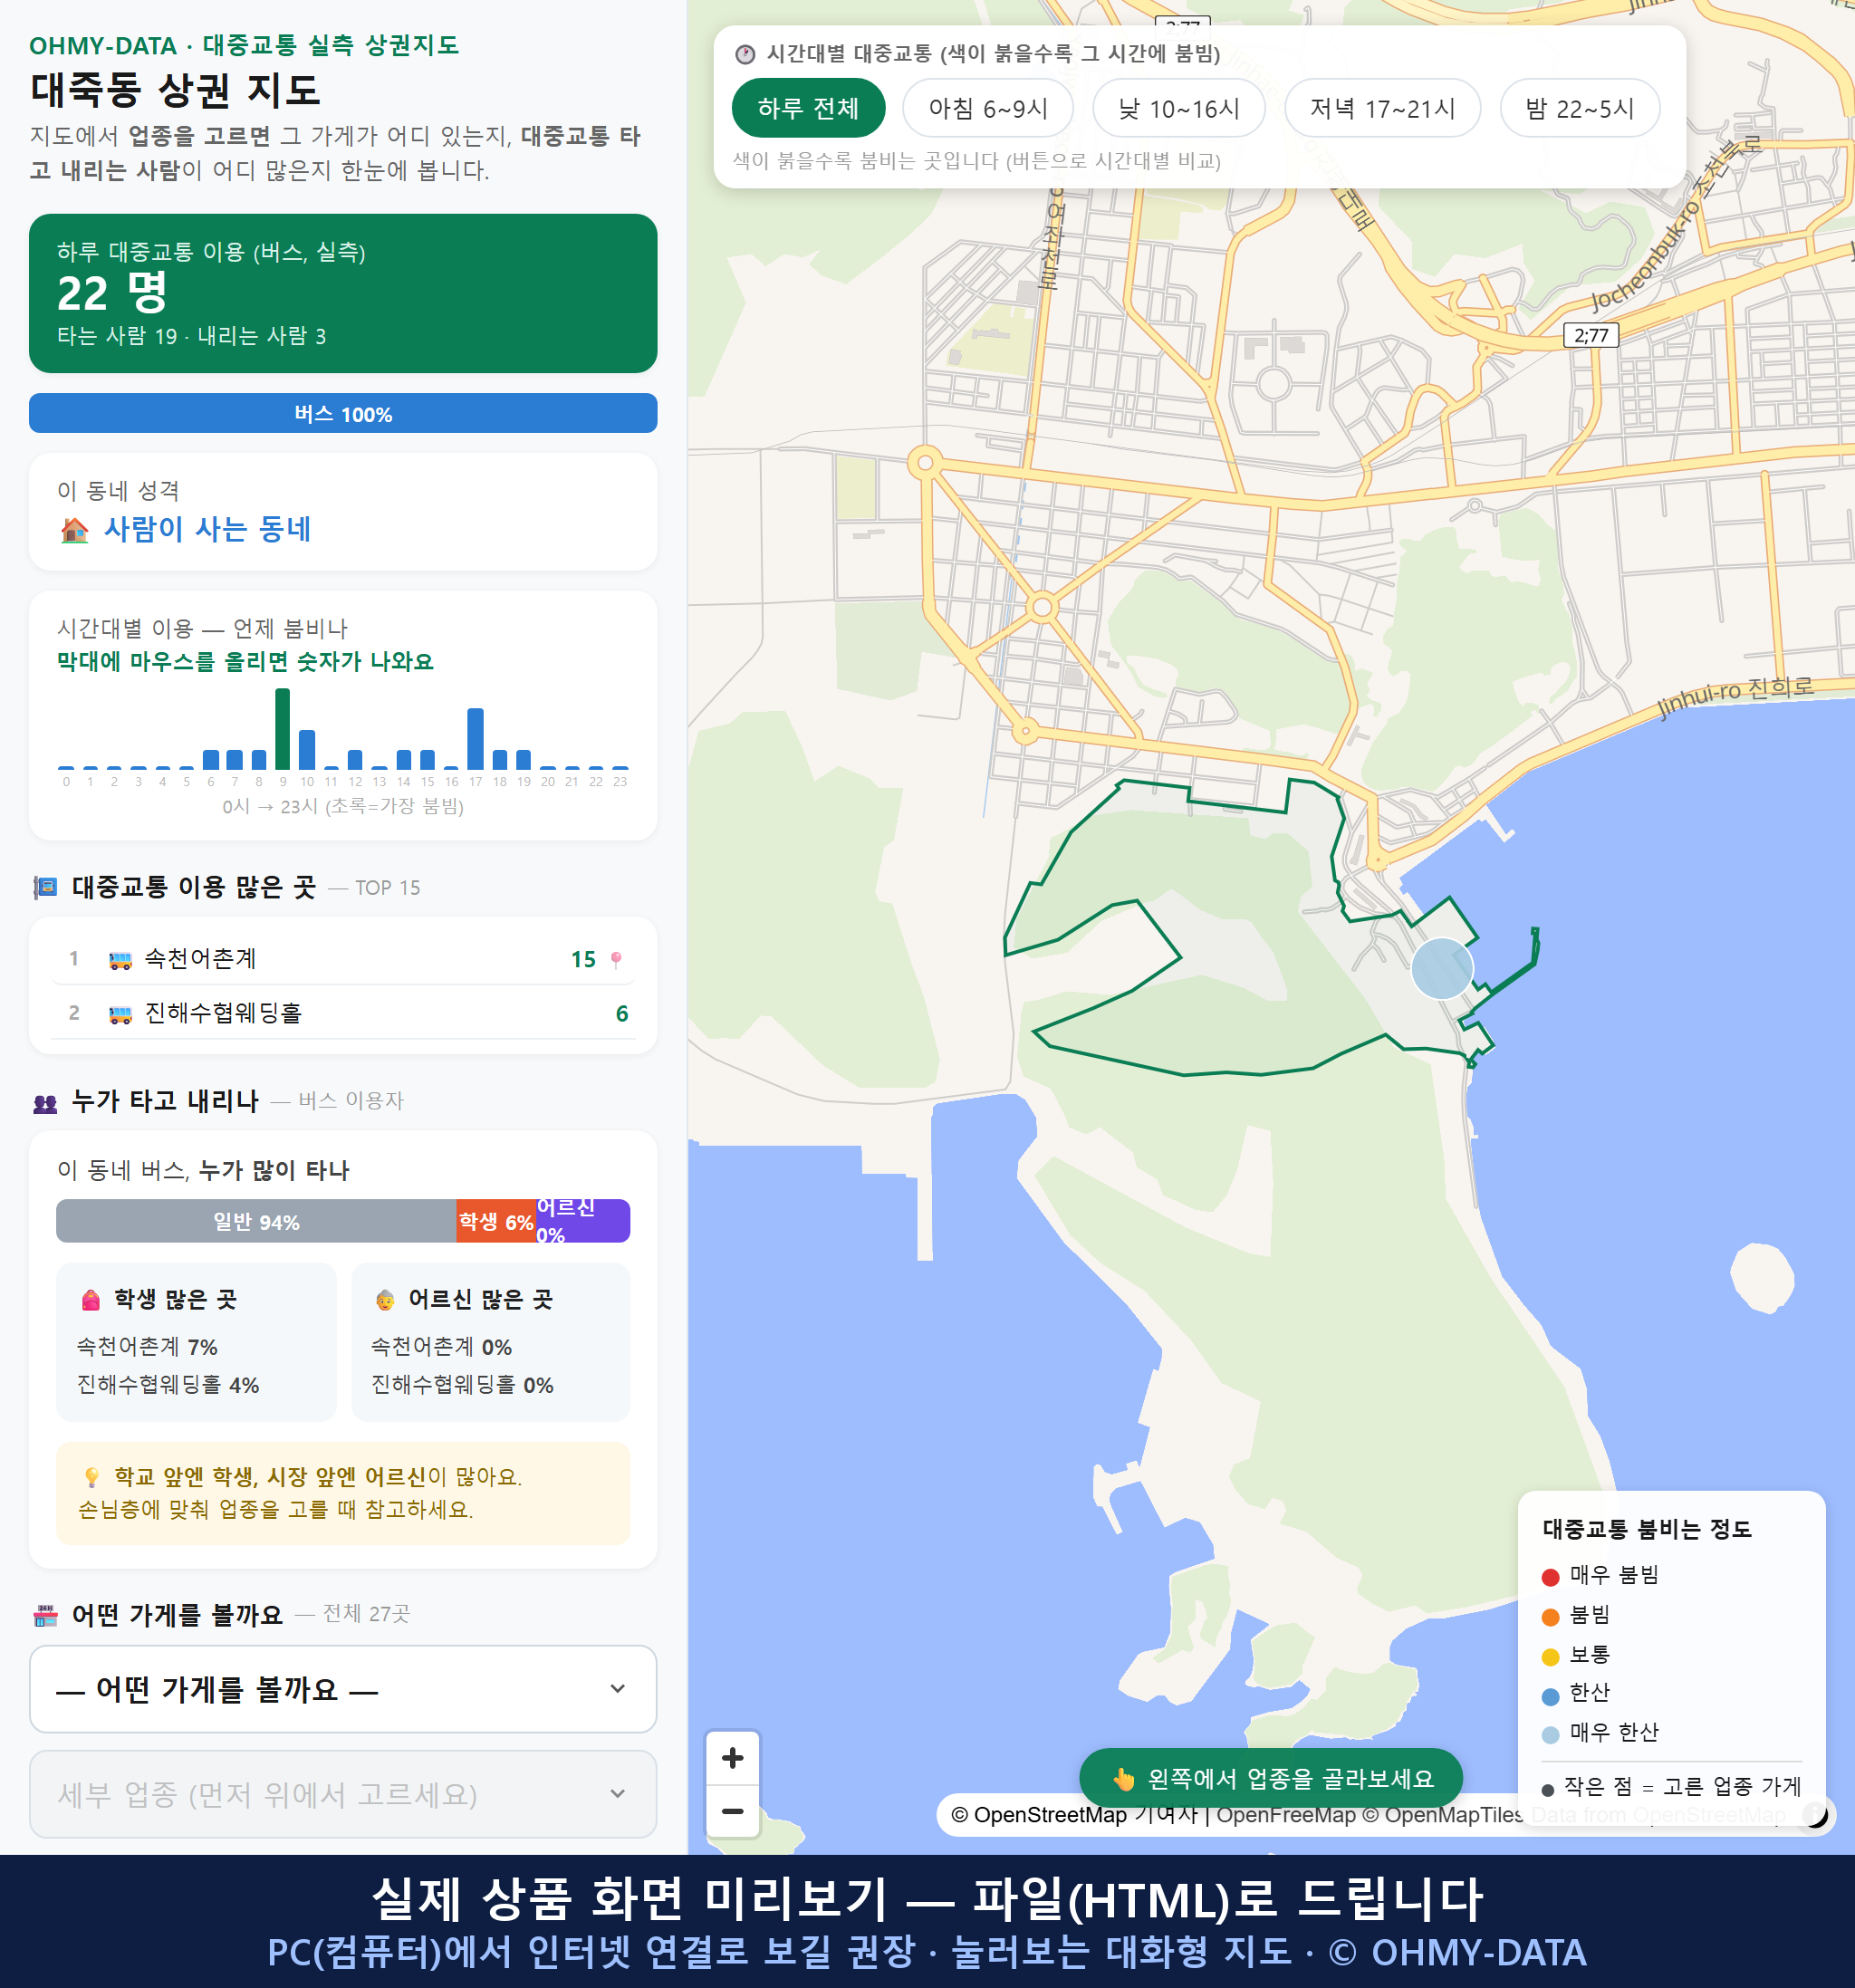Zoom in the map with plus button
Image resolution: width=1855 pixels, height=1988 pixels.
[x=732, y=1758]
